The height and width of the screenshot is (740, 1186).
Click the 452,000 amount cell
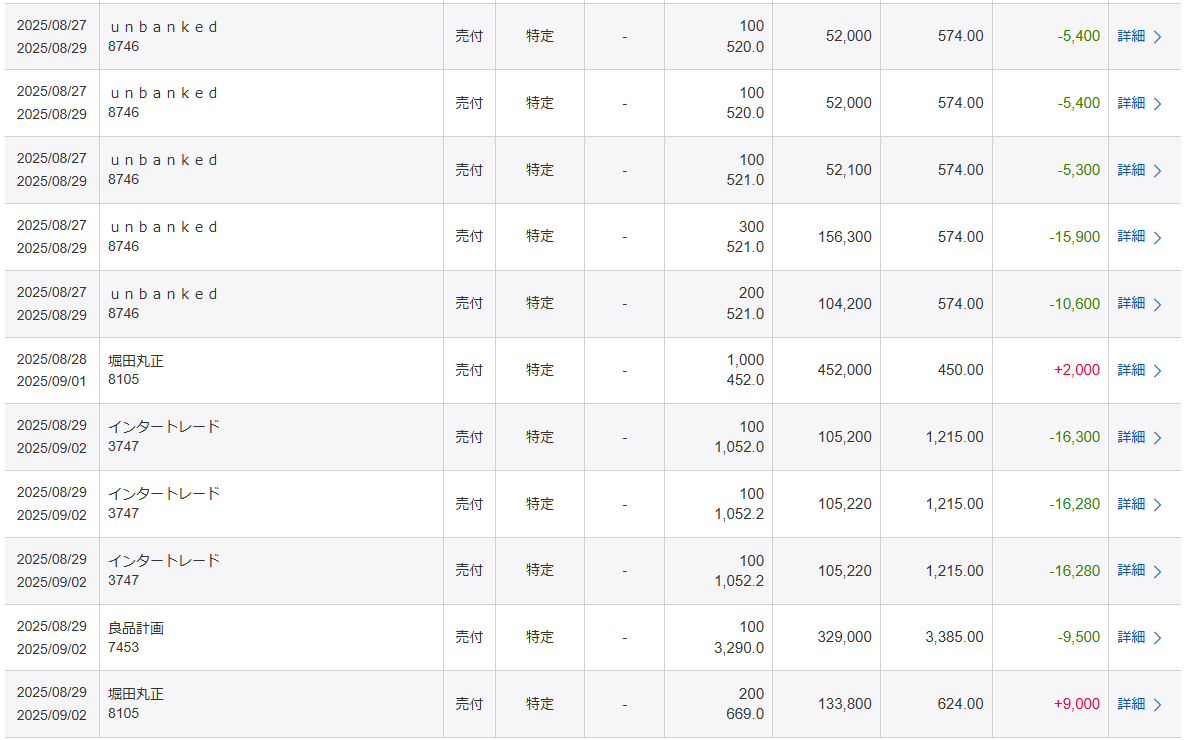(844, 370)
